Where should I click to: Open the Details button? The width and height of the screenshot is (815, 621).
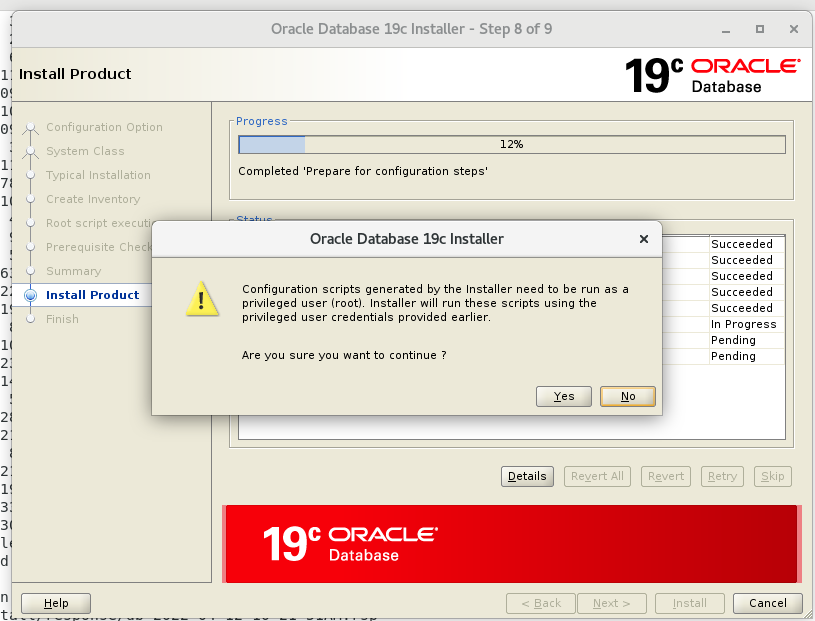point(527,476)
